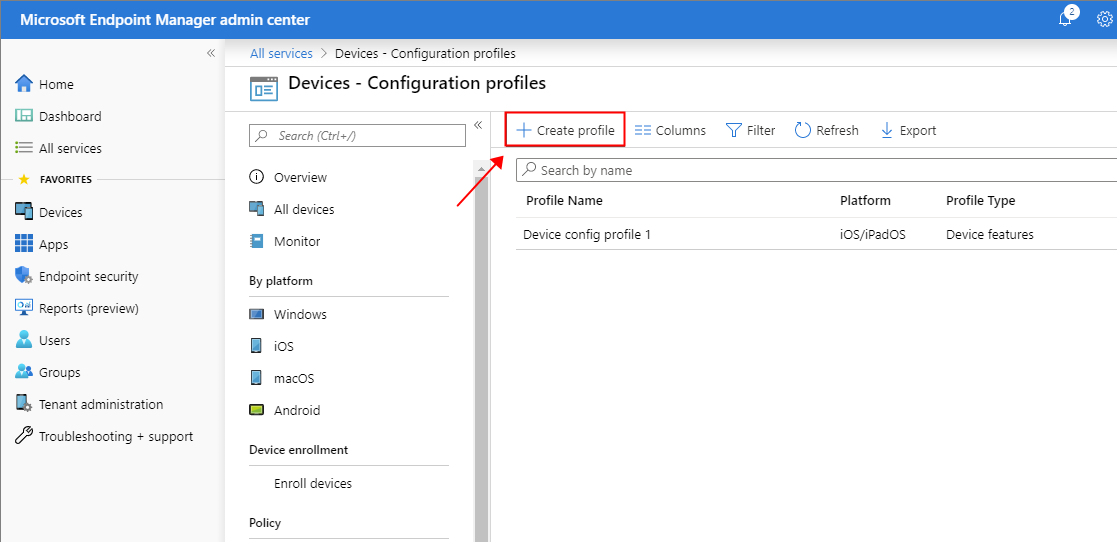
Task: Click the iOS platform icon
Action: (256, 346)
